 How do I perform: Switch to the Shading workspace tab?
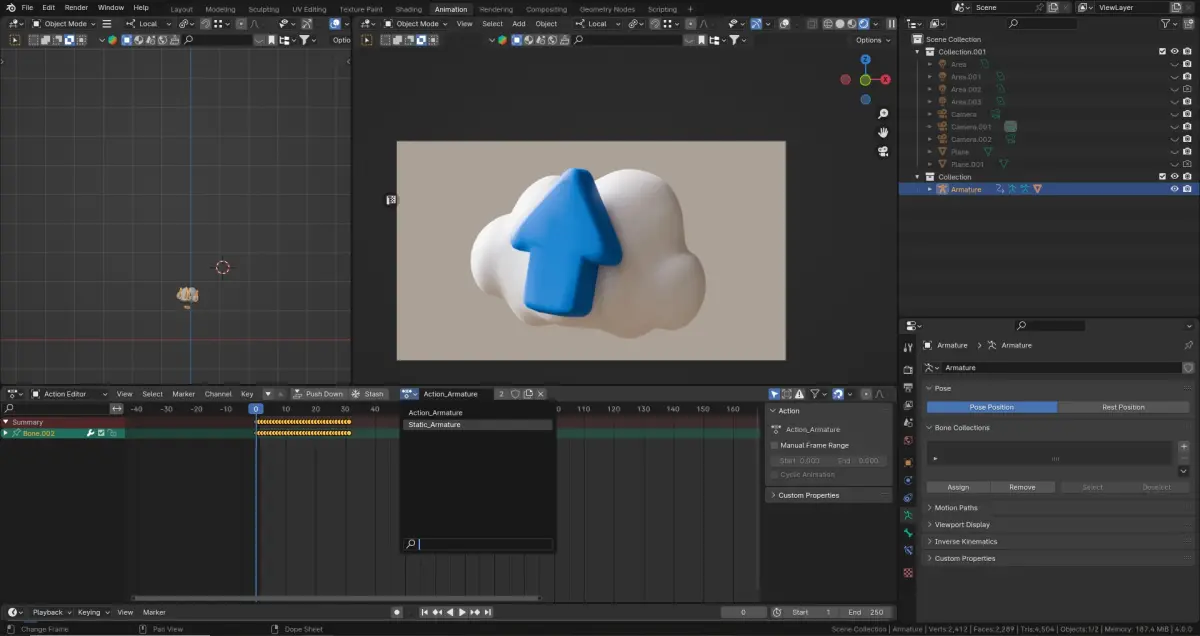[x=409, y=9]
